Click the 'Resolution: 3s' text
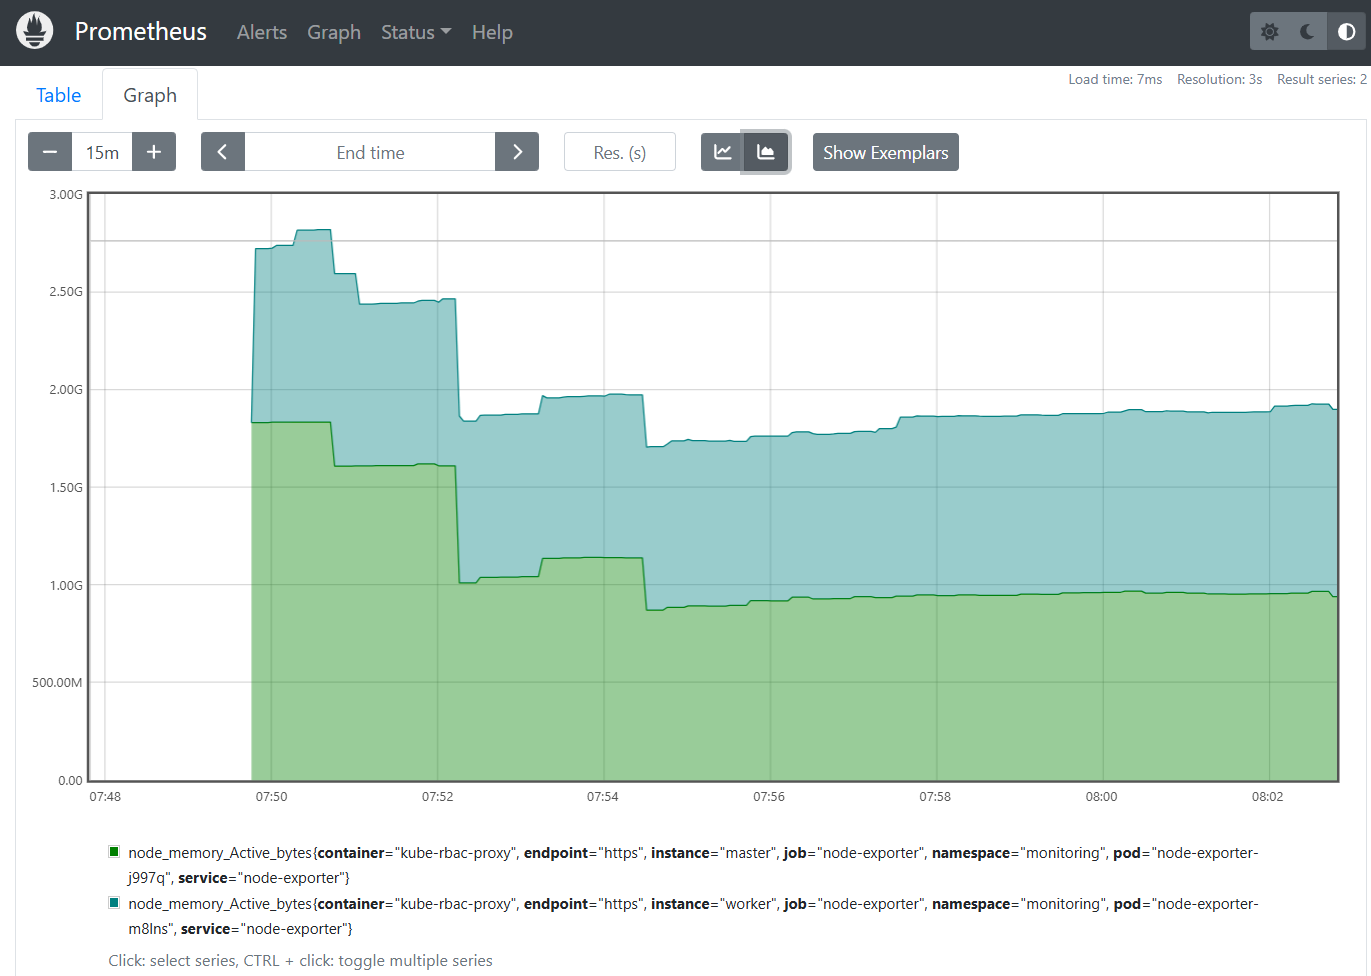Viewport: 1371px width, 976px height. [x=1219, y=79]
